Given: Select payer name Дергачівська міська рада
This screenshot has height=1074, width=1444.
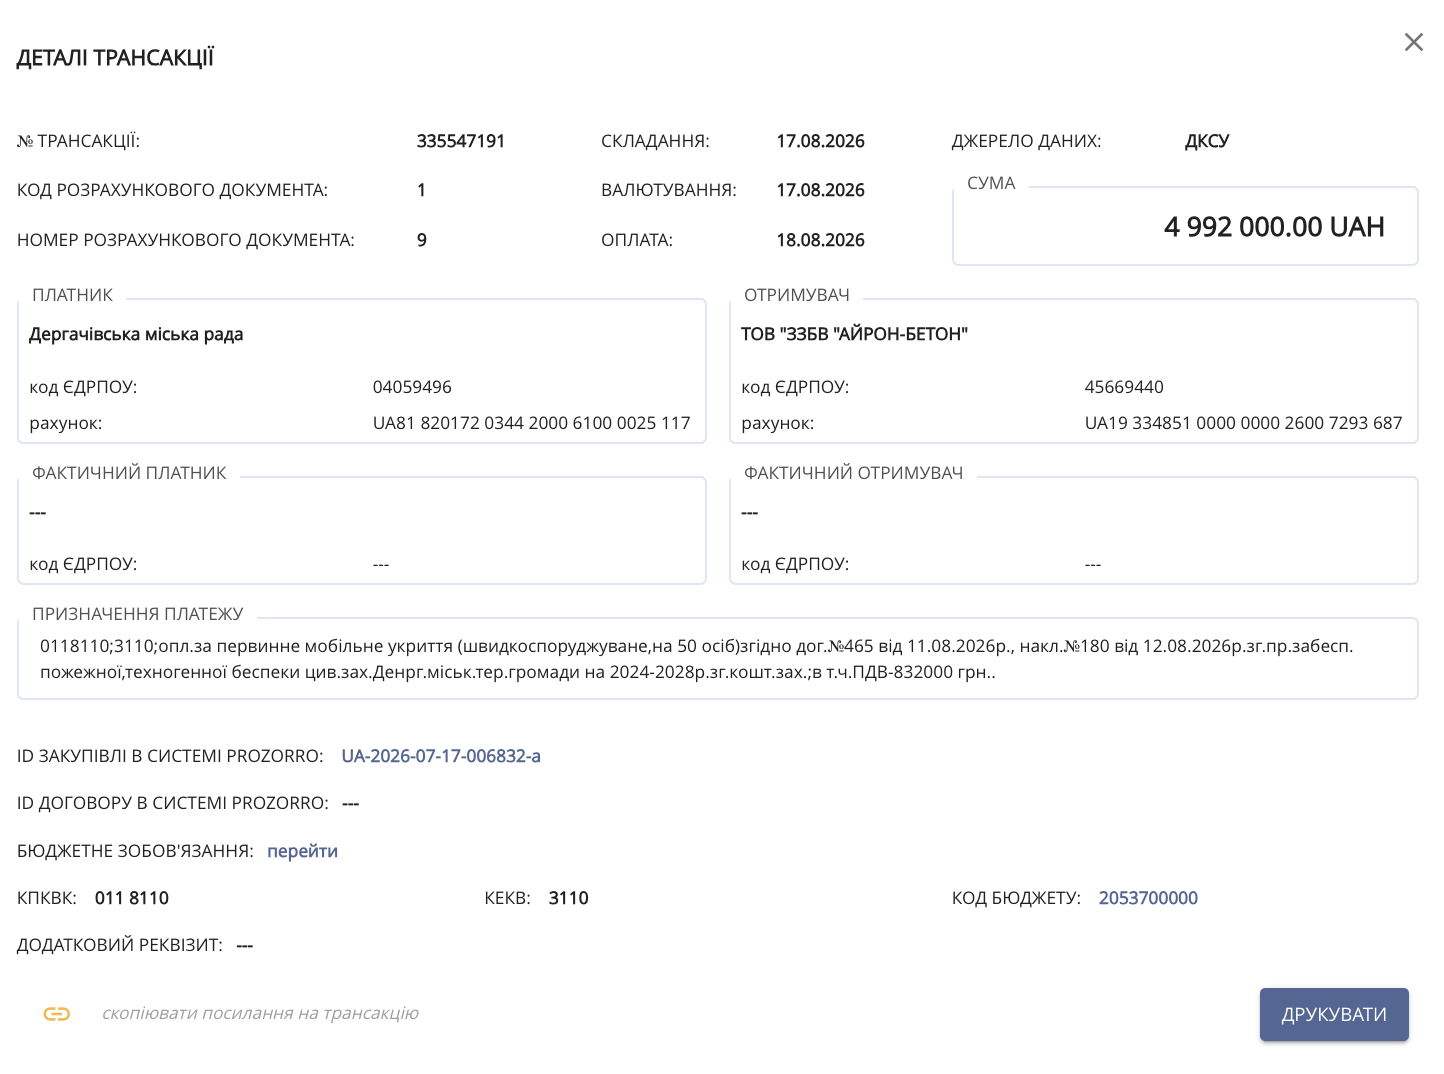Looking at the screenshot, I should tap(136, 334).
